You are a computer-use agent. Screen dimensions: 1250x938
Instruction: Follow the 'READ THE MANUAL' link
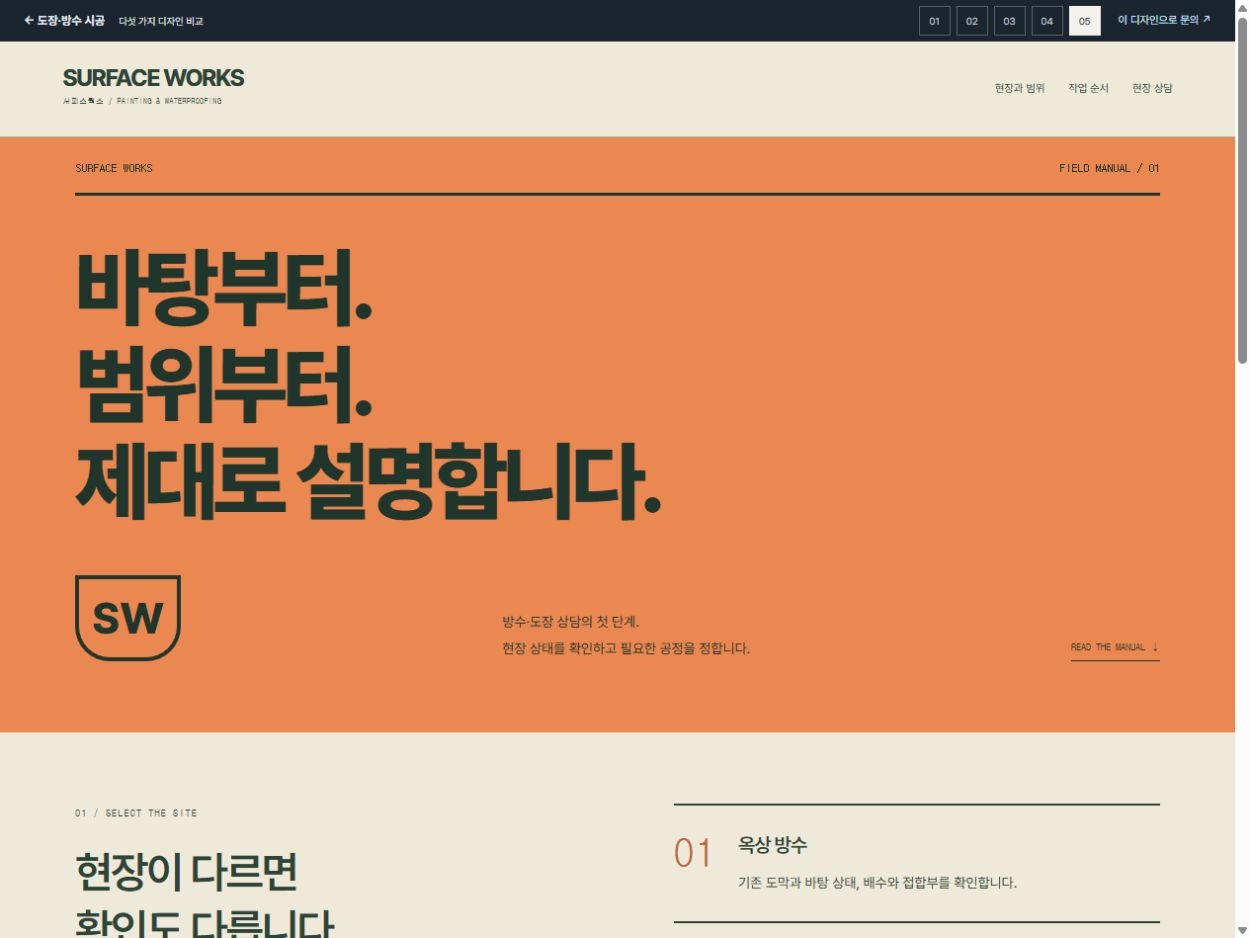pyautogui.click(x=1115, y=648)
